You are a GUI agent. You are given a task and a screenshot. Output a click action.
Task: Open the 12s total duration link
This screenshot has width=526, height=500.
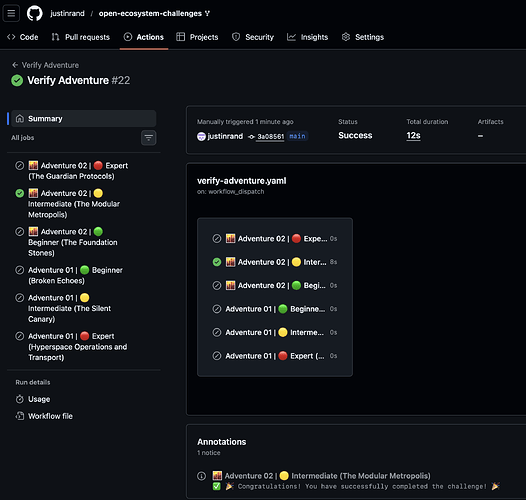pyautogui.click(x=413, y=136)
